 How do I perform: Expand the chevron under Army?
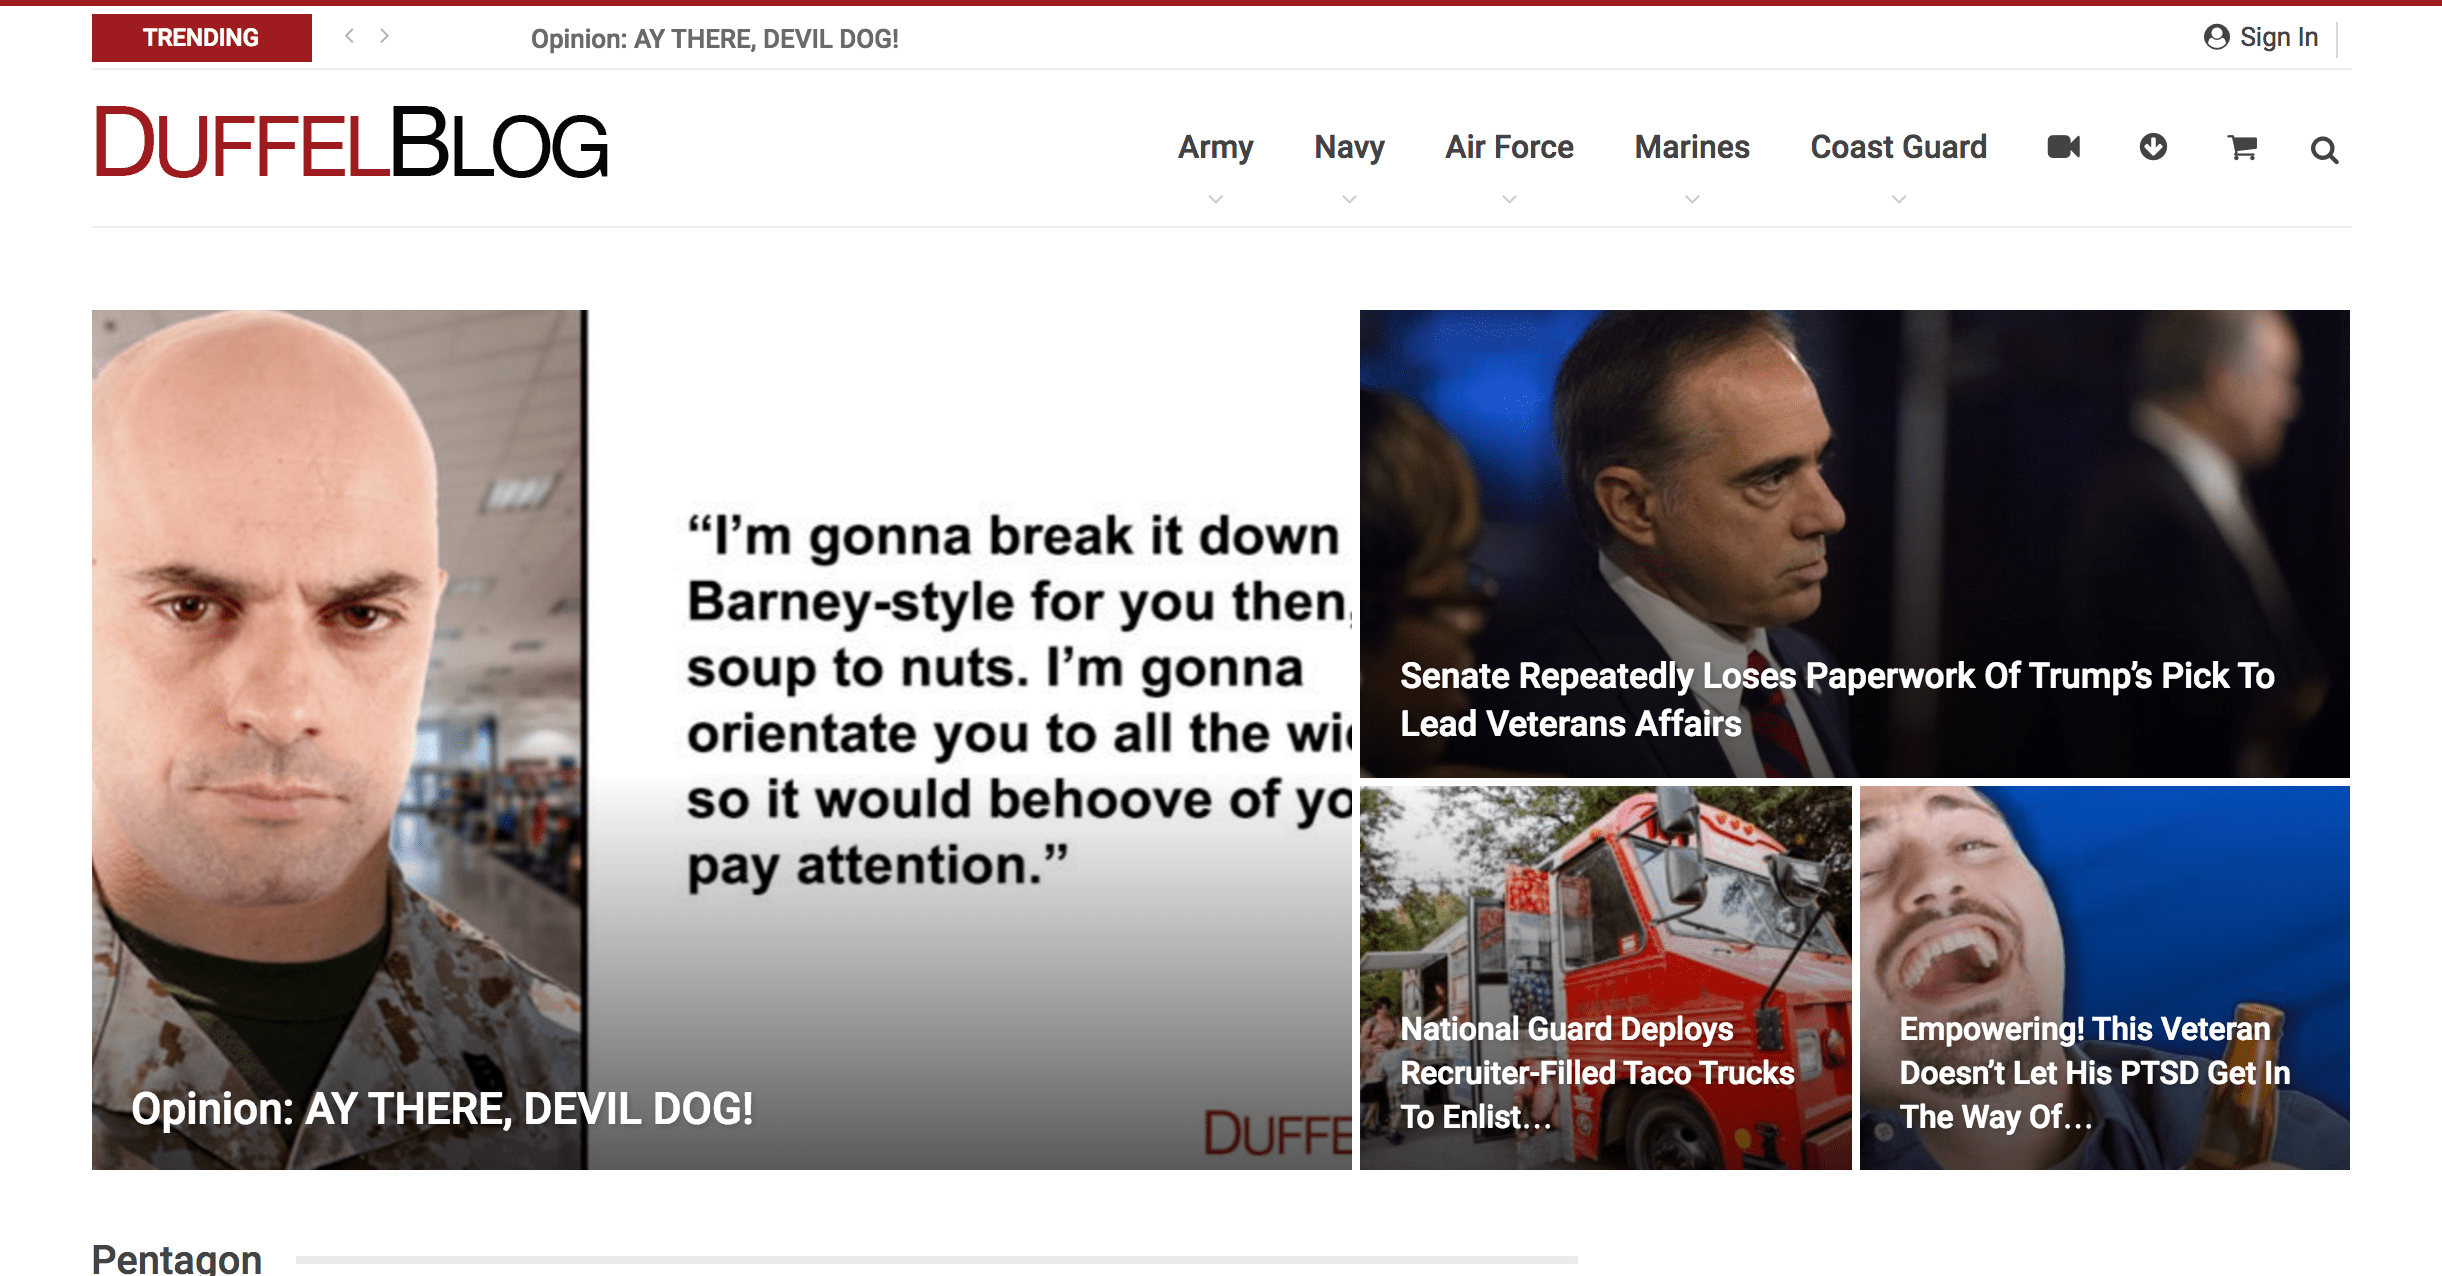[1215, 199]
